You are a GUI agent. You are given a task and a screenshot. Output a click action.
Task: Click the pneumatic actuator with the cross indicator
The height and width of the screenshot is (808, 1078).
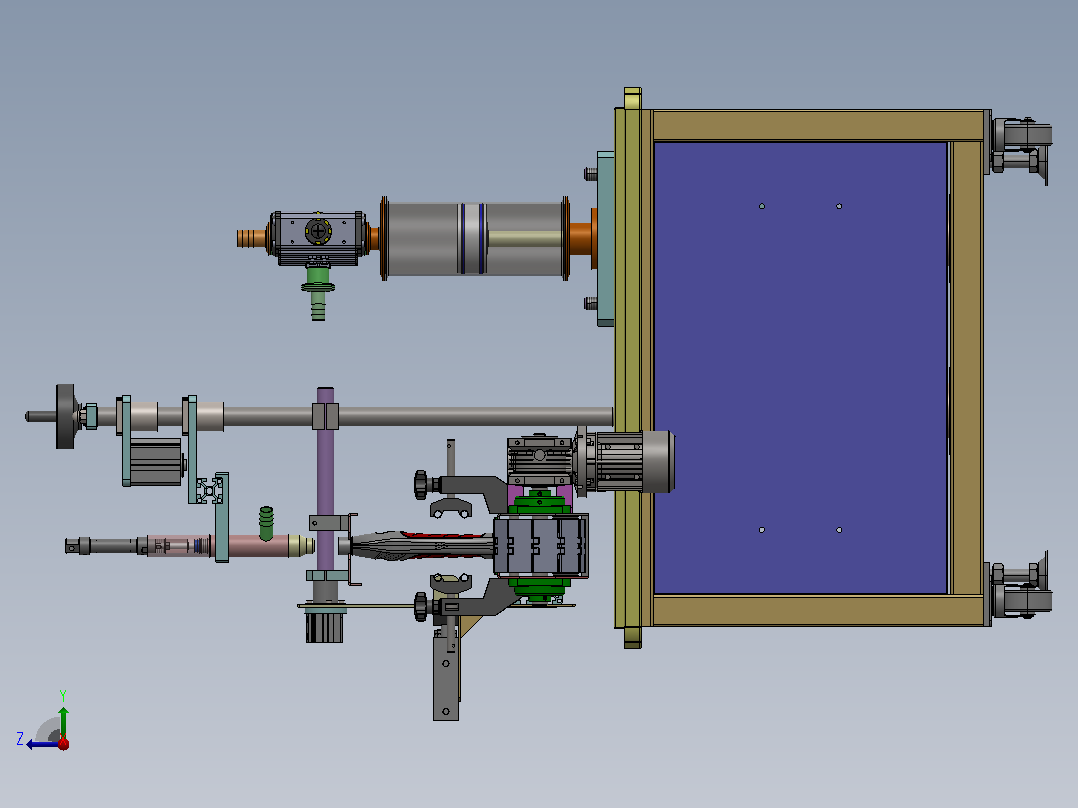click(x=318, y=238)
